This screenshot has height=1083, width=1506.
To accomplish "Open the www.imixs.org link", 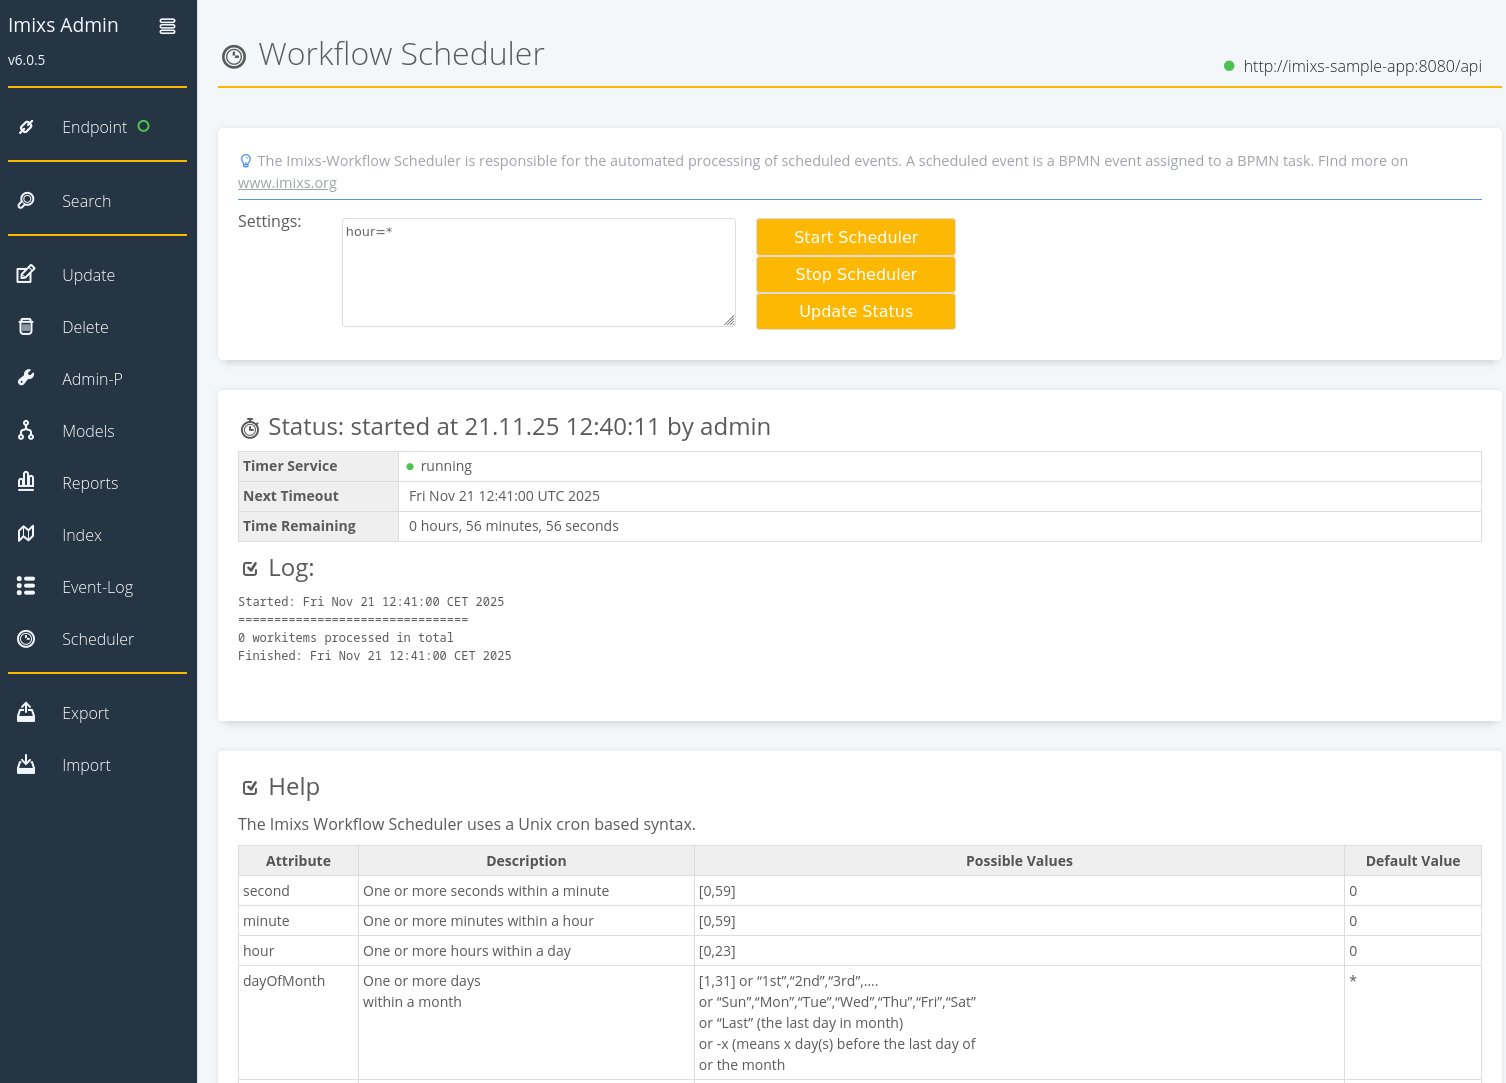I will (287, 183).
